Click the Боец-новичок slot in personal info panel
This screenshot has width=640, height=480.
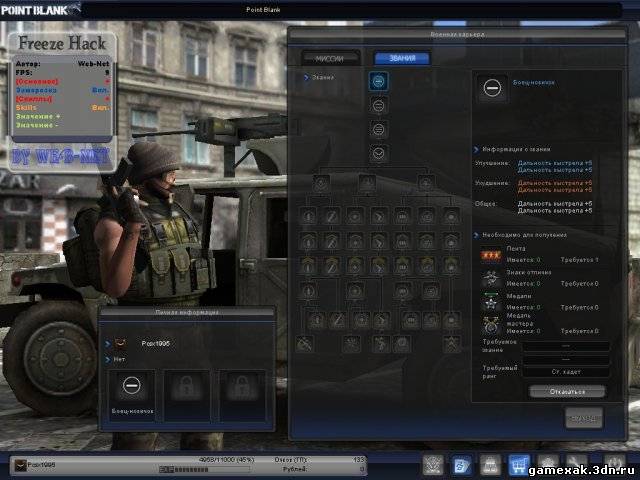[132, 395]
